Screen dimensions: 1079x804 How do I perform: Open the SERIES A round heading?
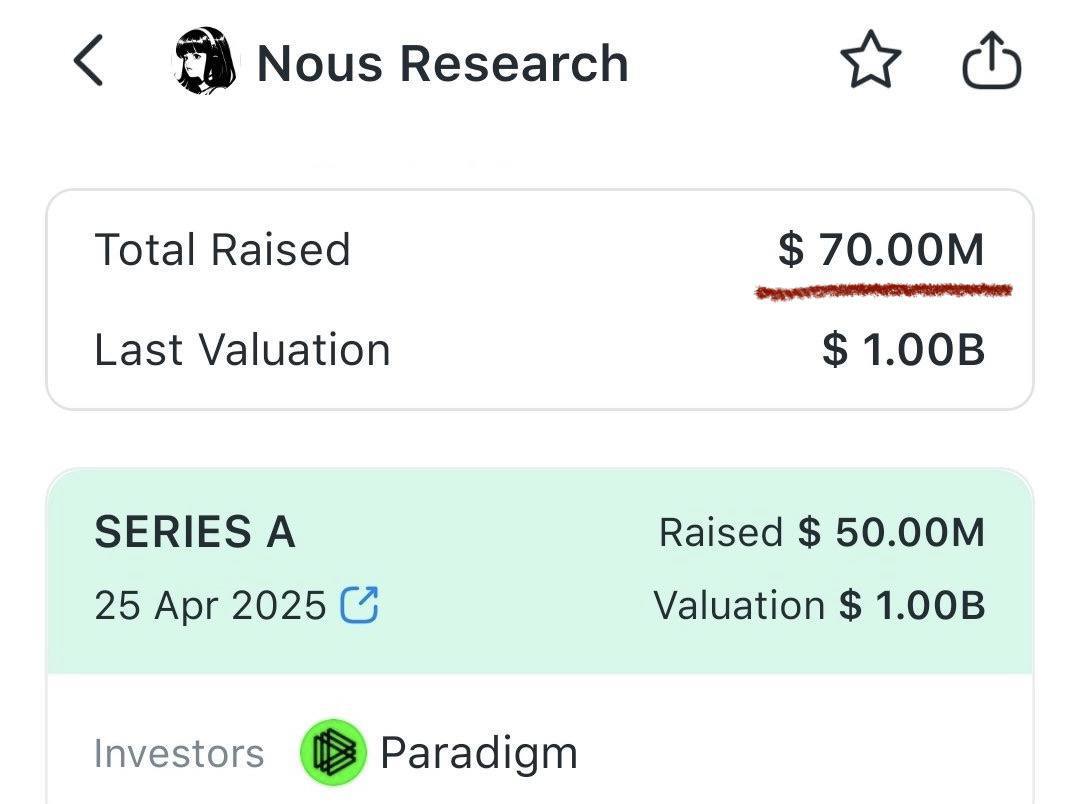[x=195, y=532]
